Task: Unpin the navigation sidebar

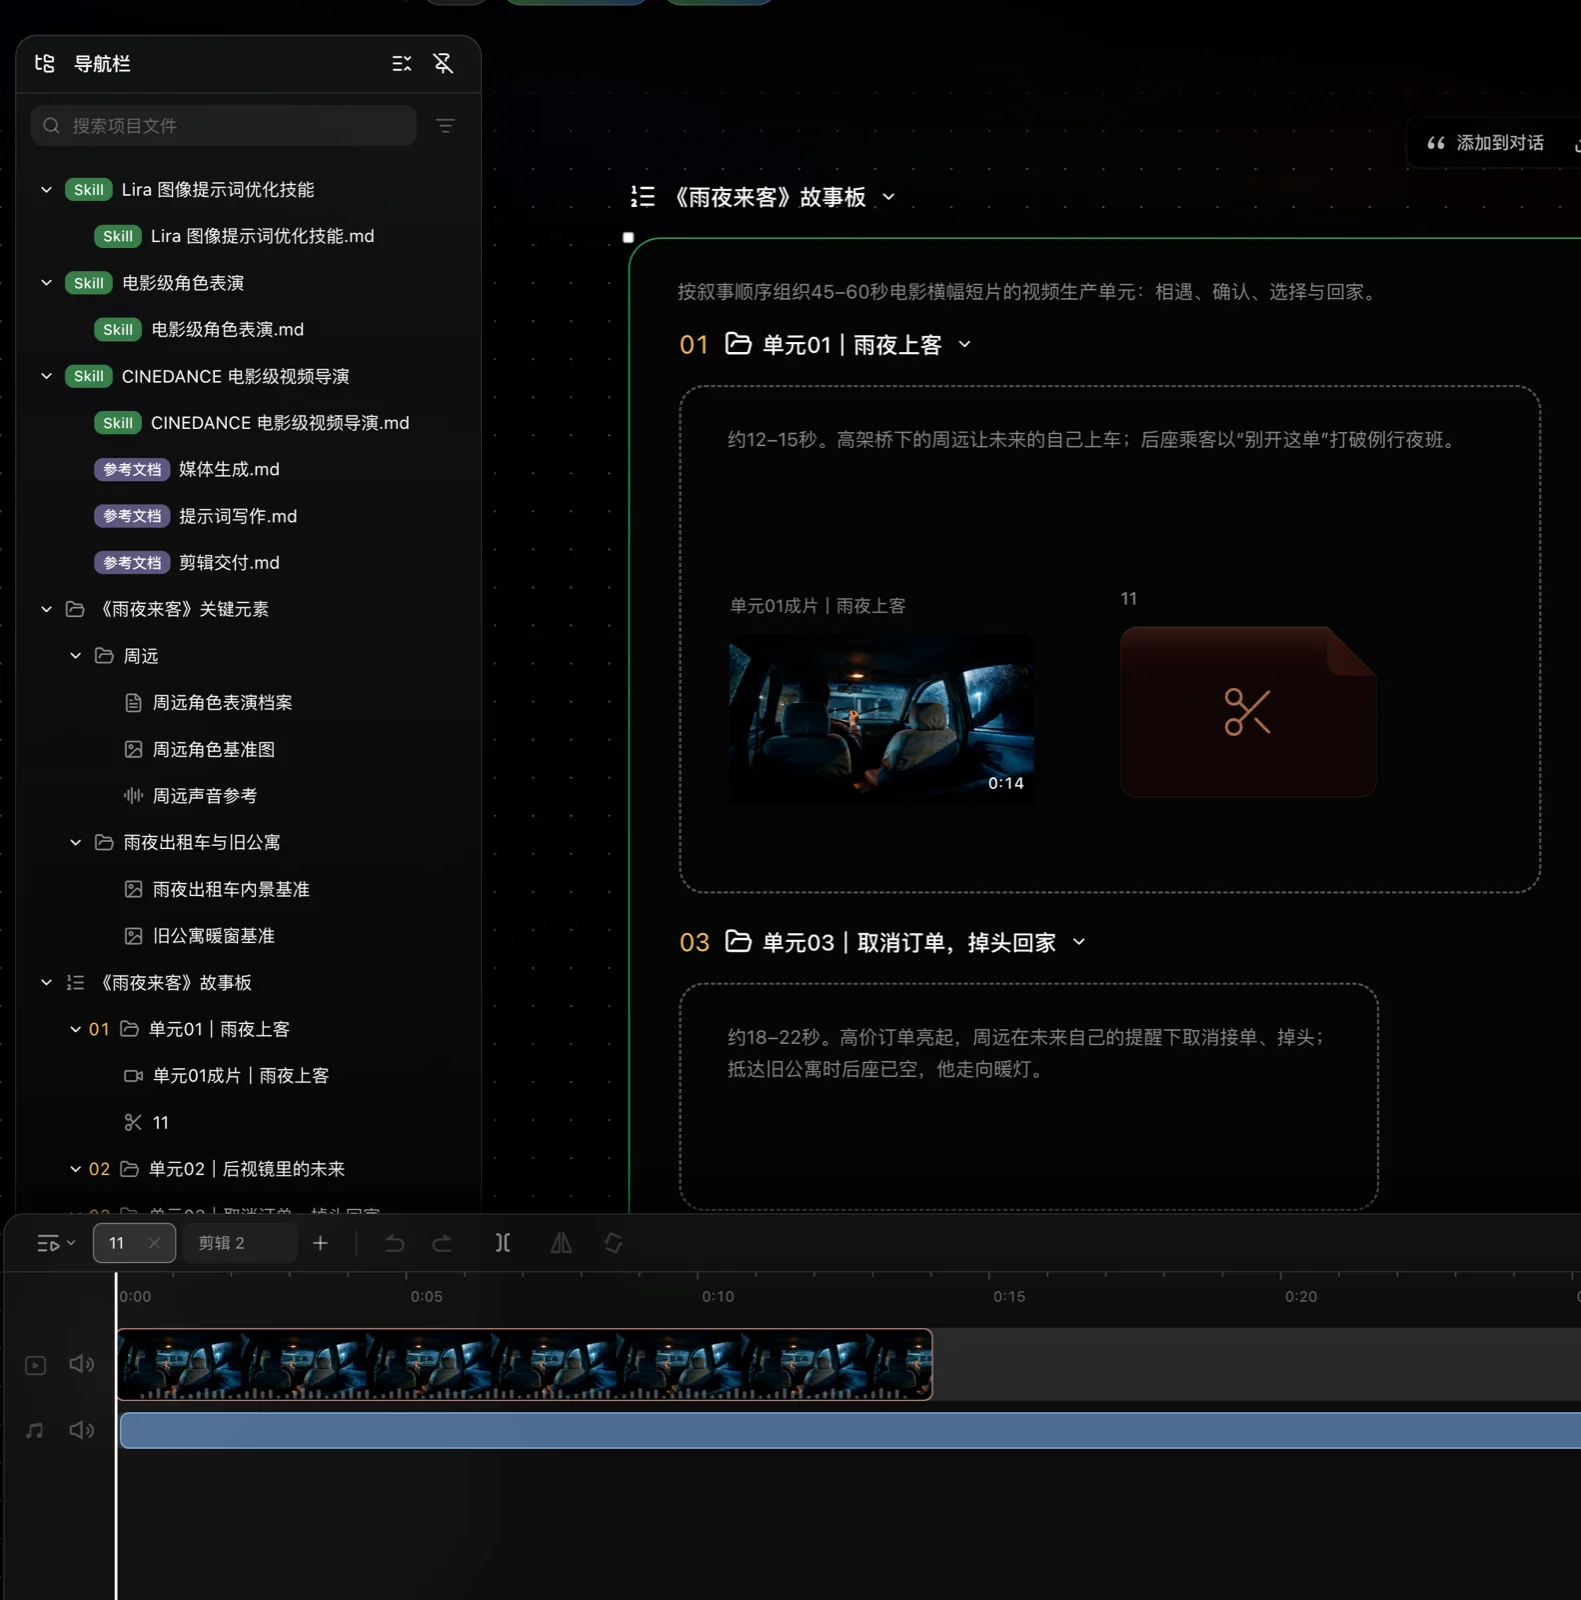Action: 443,64
